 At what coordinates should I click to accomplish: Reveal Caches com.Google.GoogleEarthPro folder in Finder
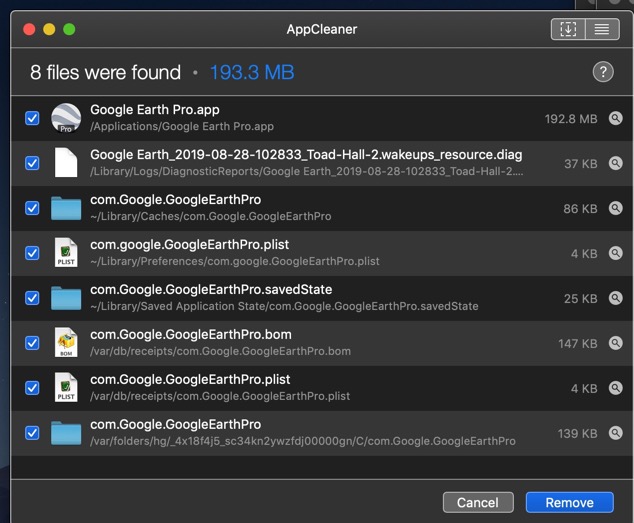coord(615,208)
